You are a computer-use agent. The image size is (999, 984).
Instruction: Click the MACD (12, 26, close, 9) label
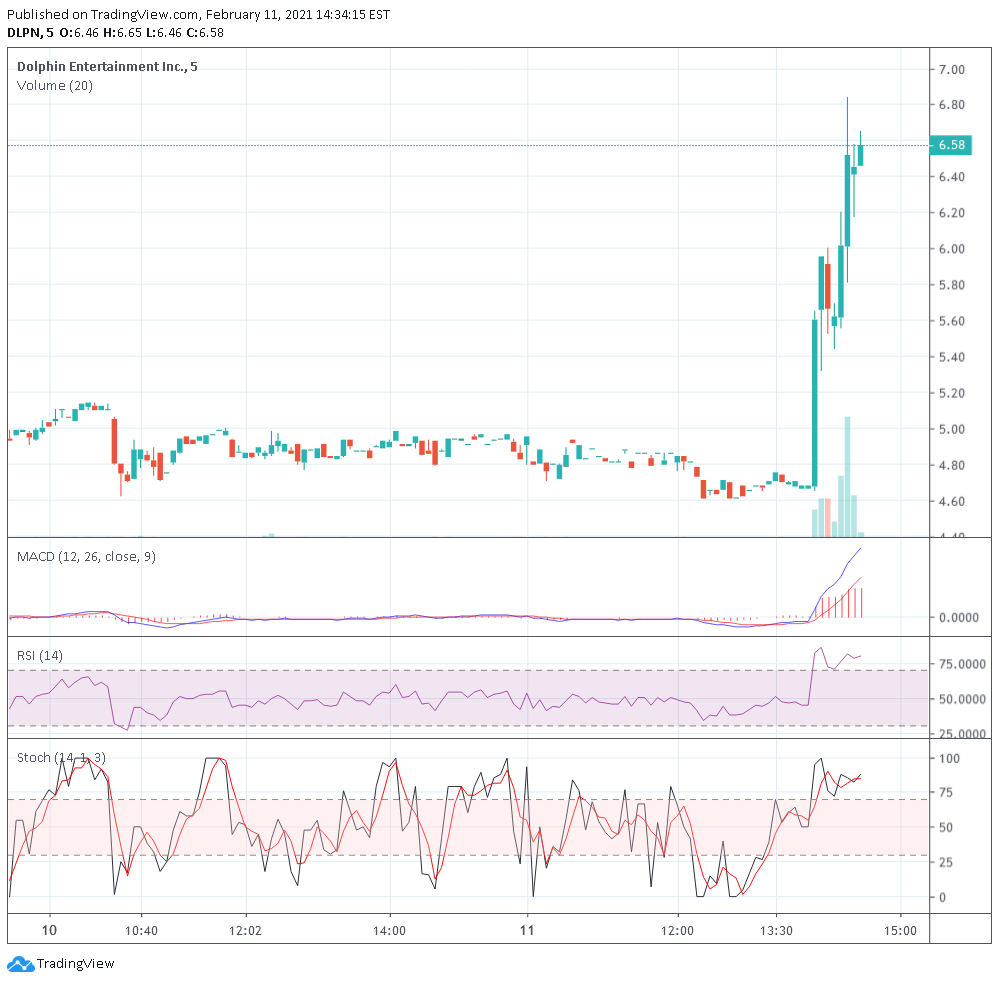(x=86, y=556)
